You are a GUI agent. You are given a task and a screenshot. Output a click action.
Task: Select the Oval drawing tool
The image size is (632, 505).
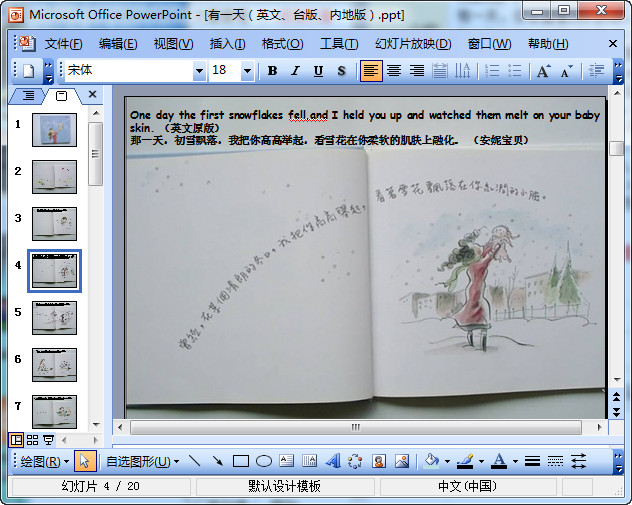[x=264, y=461]
